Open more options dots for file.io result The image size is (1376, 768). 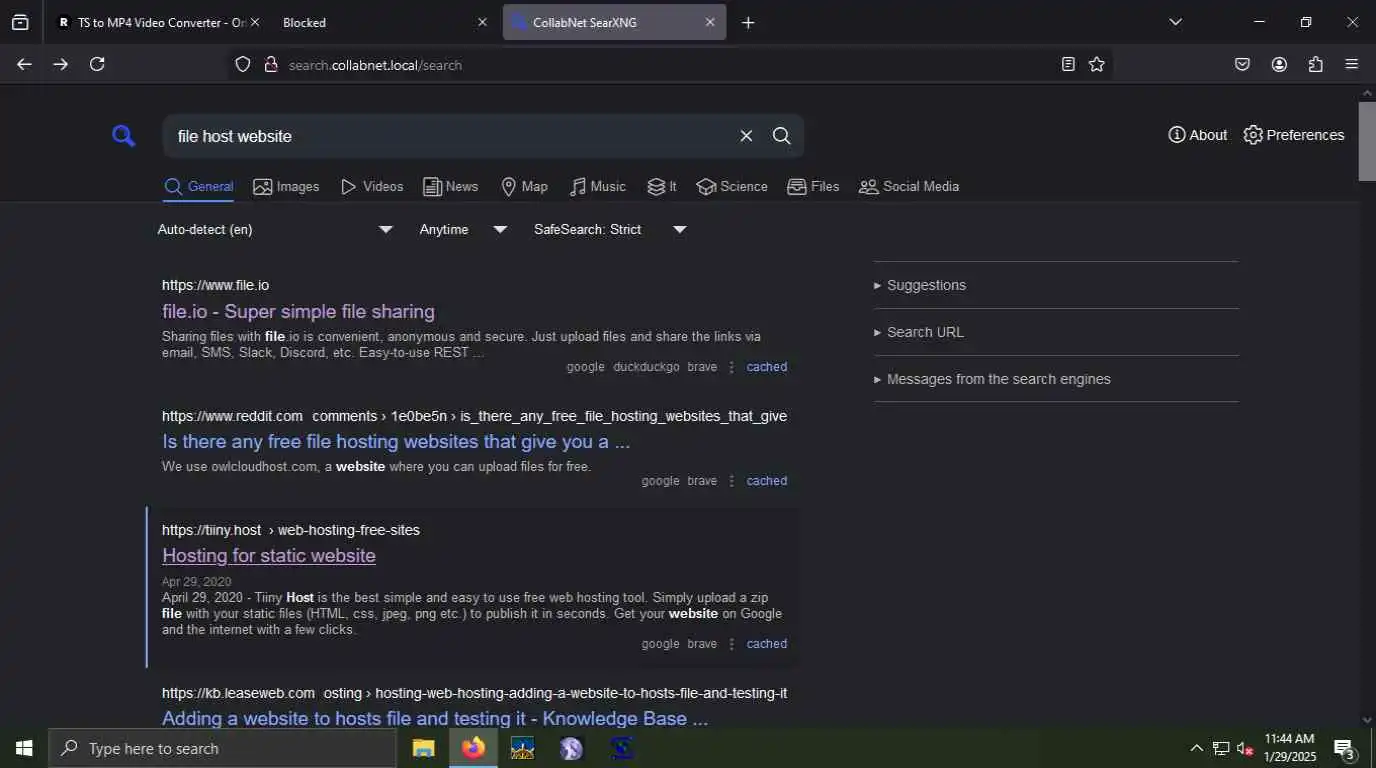(731, 367)
